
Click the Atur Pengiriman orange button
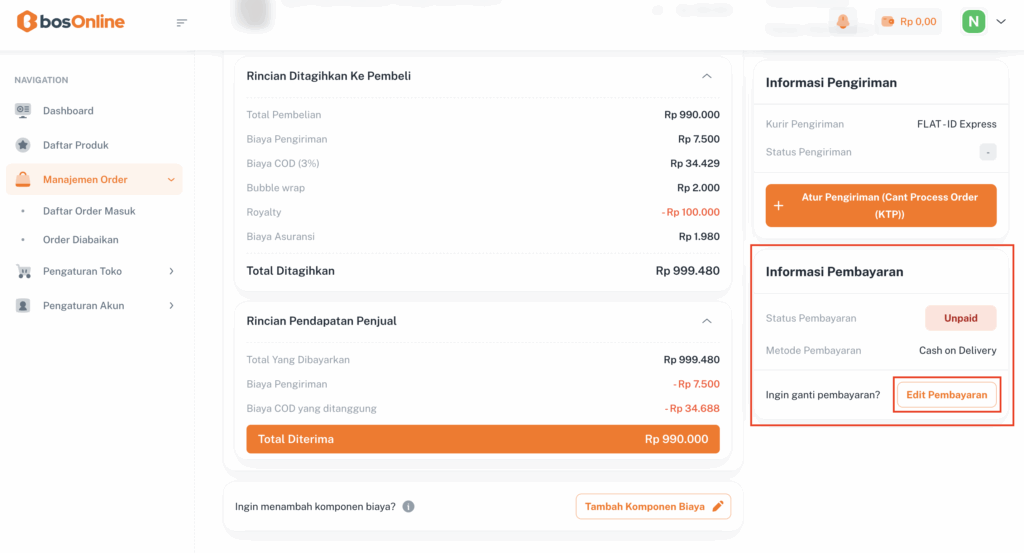click(881, 205)
